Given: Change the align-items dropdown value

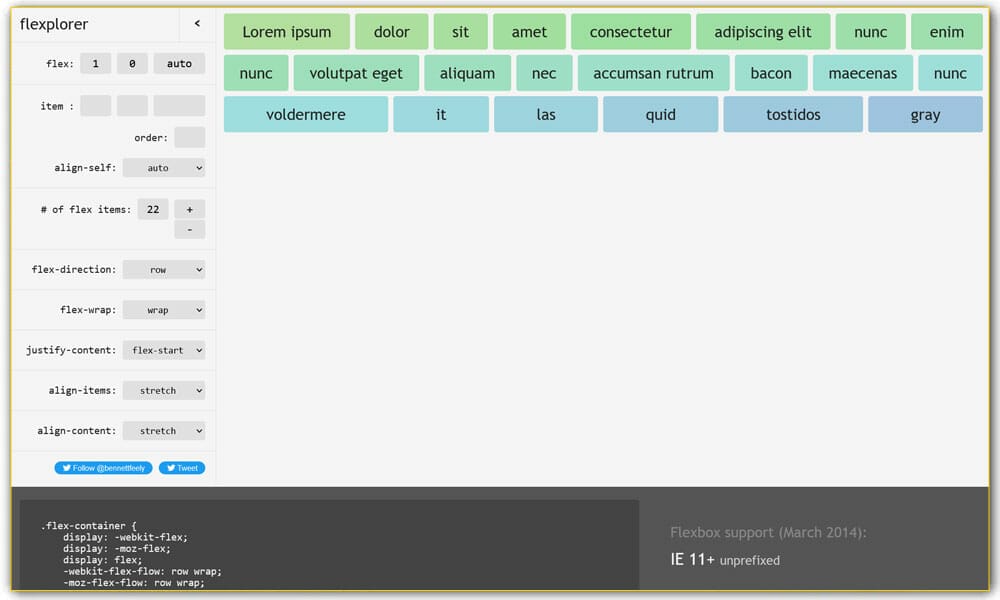Looking at the screenshot, I should click(x=164, y=391).
